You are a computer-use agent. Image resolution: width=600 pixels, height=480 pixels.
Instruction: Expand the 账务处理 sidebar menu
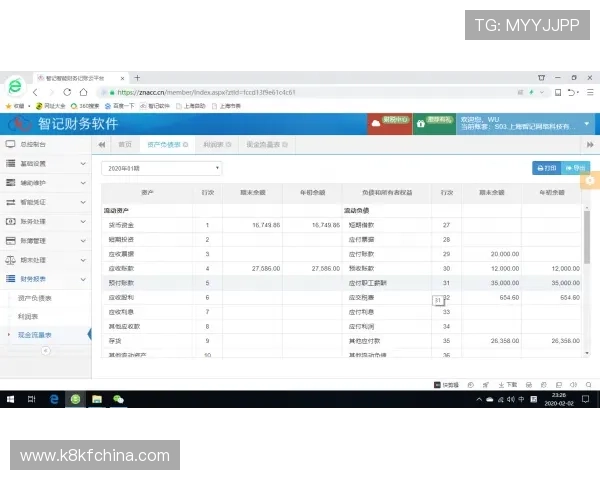(x=46, y=221)
